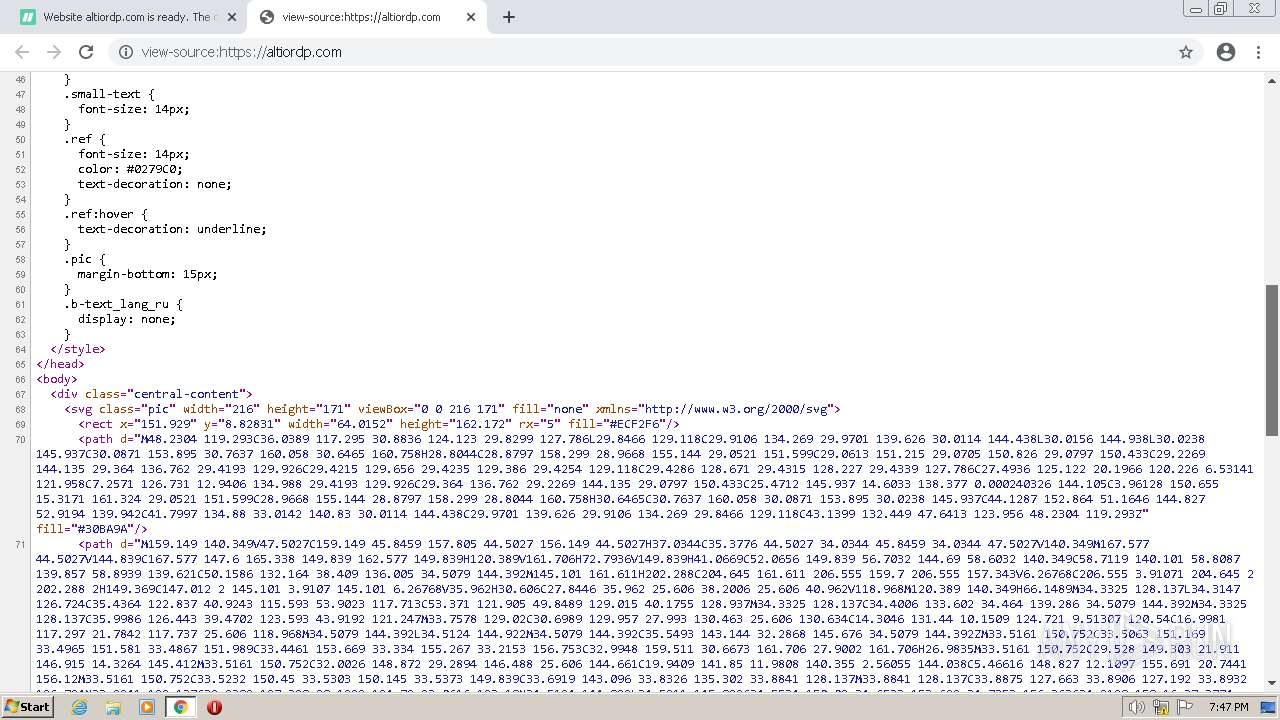The height and width of the screenshot is (720, 1280).
Task: Close the view-source altiordp.com tab
Action: click(471, 17)
